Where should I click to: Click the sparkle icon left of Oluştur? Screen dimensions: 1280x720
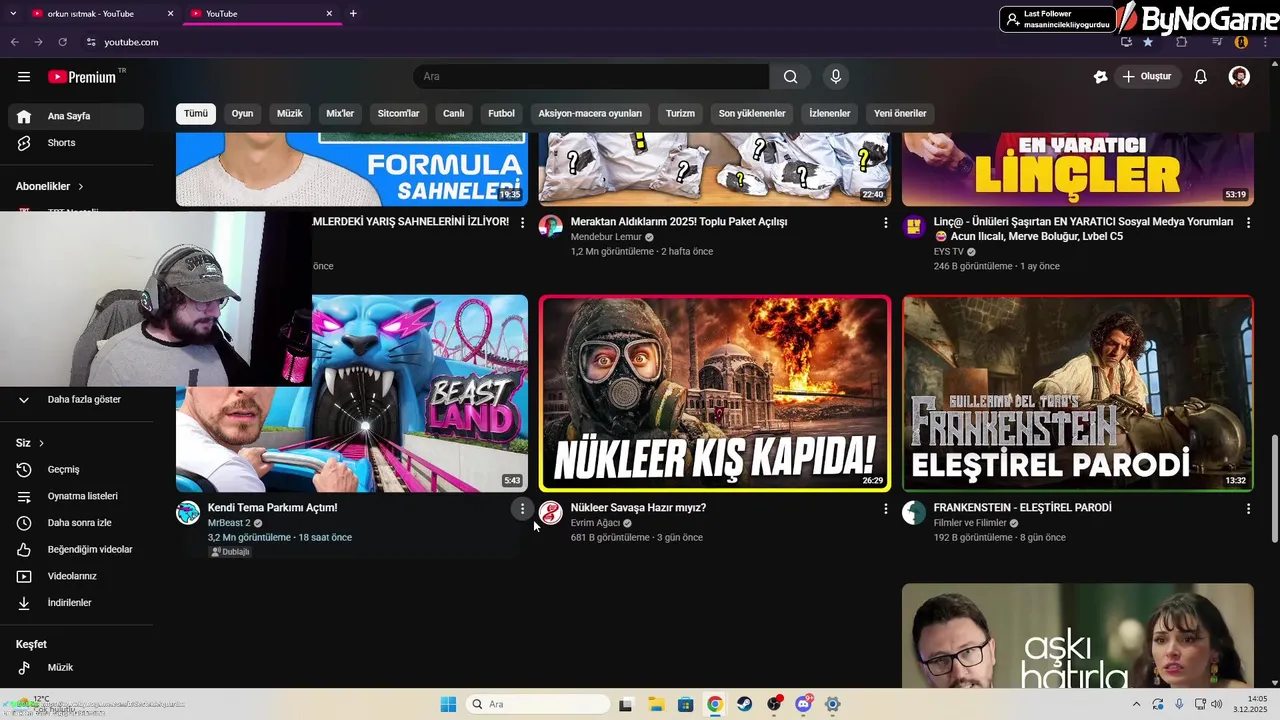coord(1101,77)
